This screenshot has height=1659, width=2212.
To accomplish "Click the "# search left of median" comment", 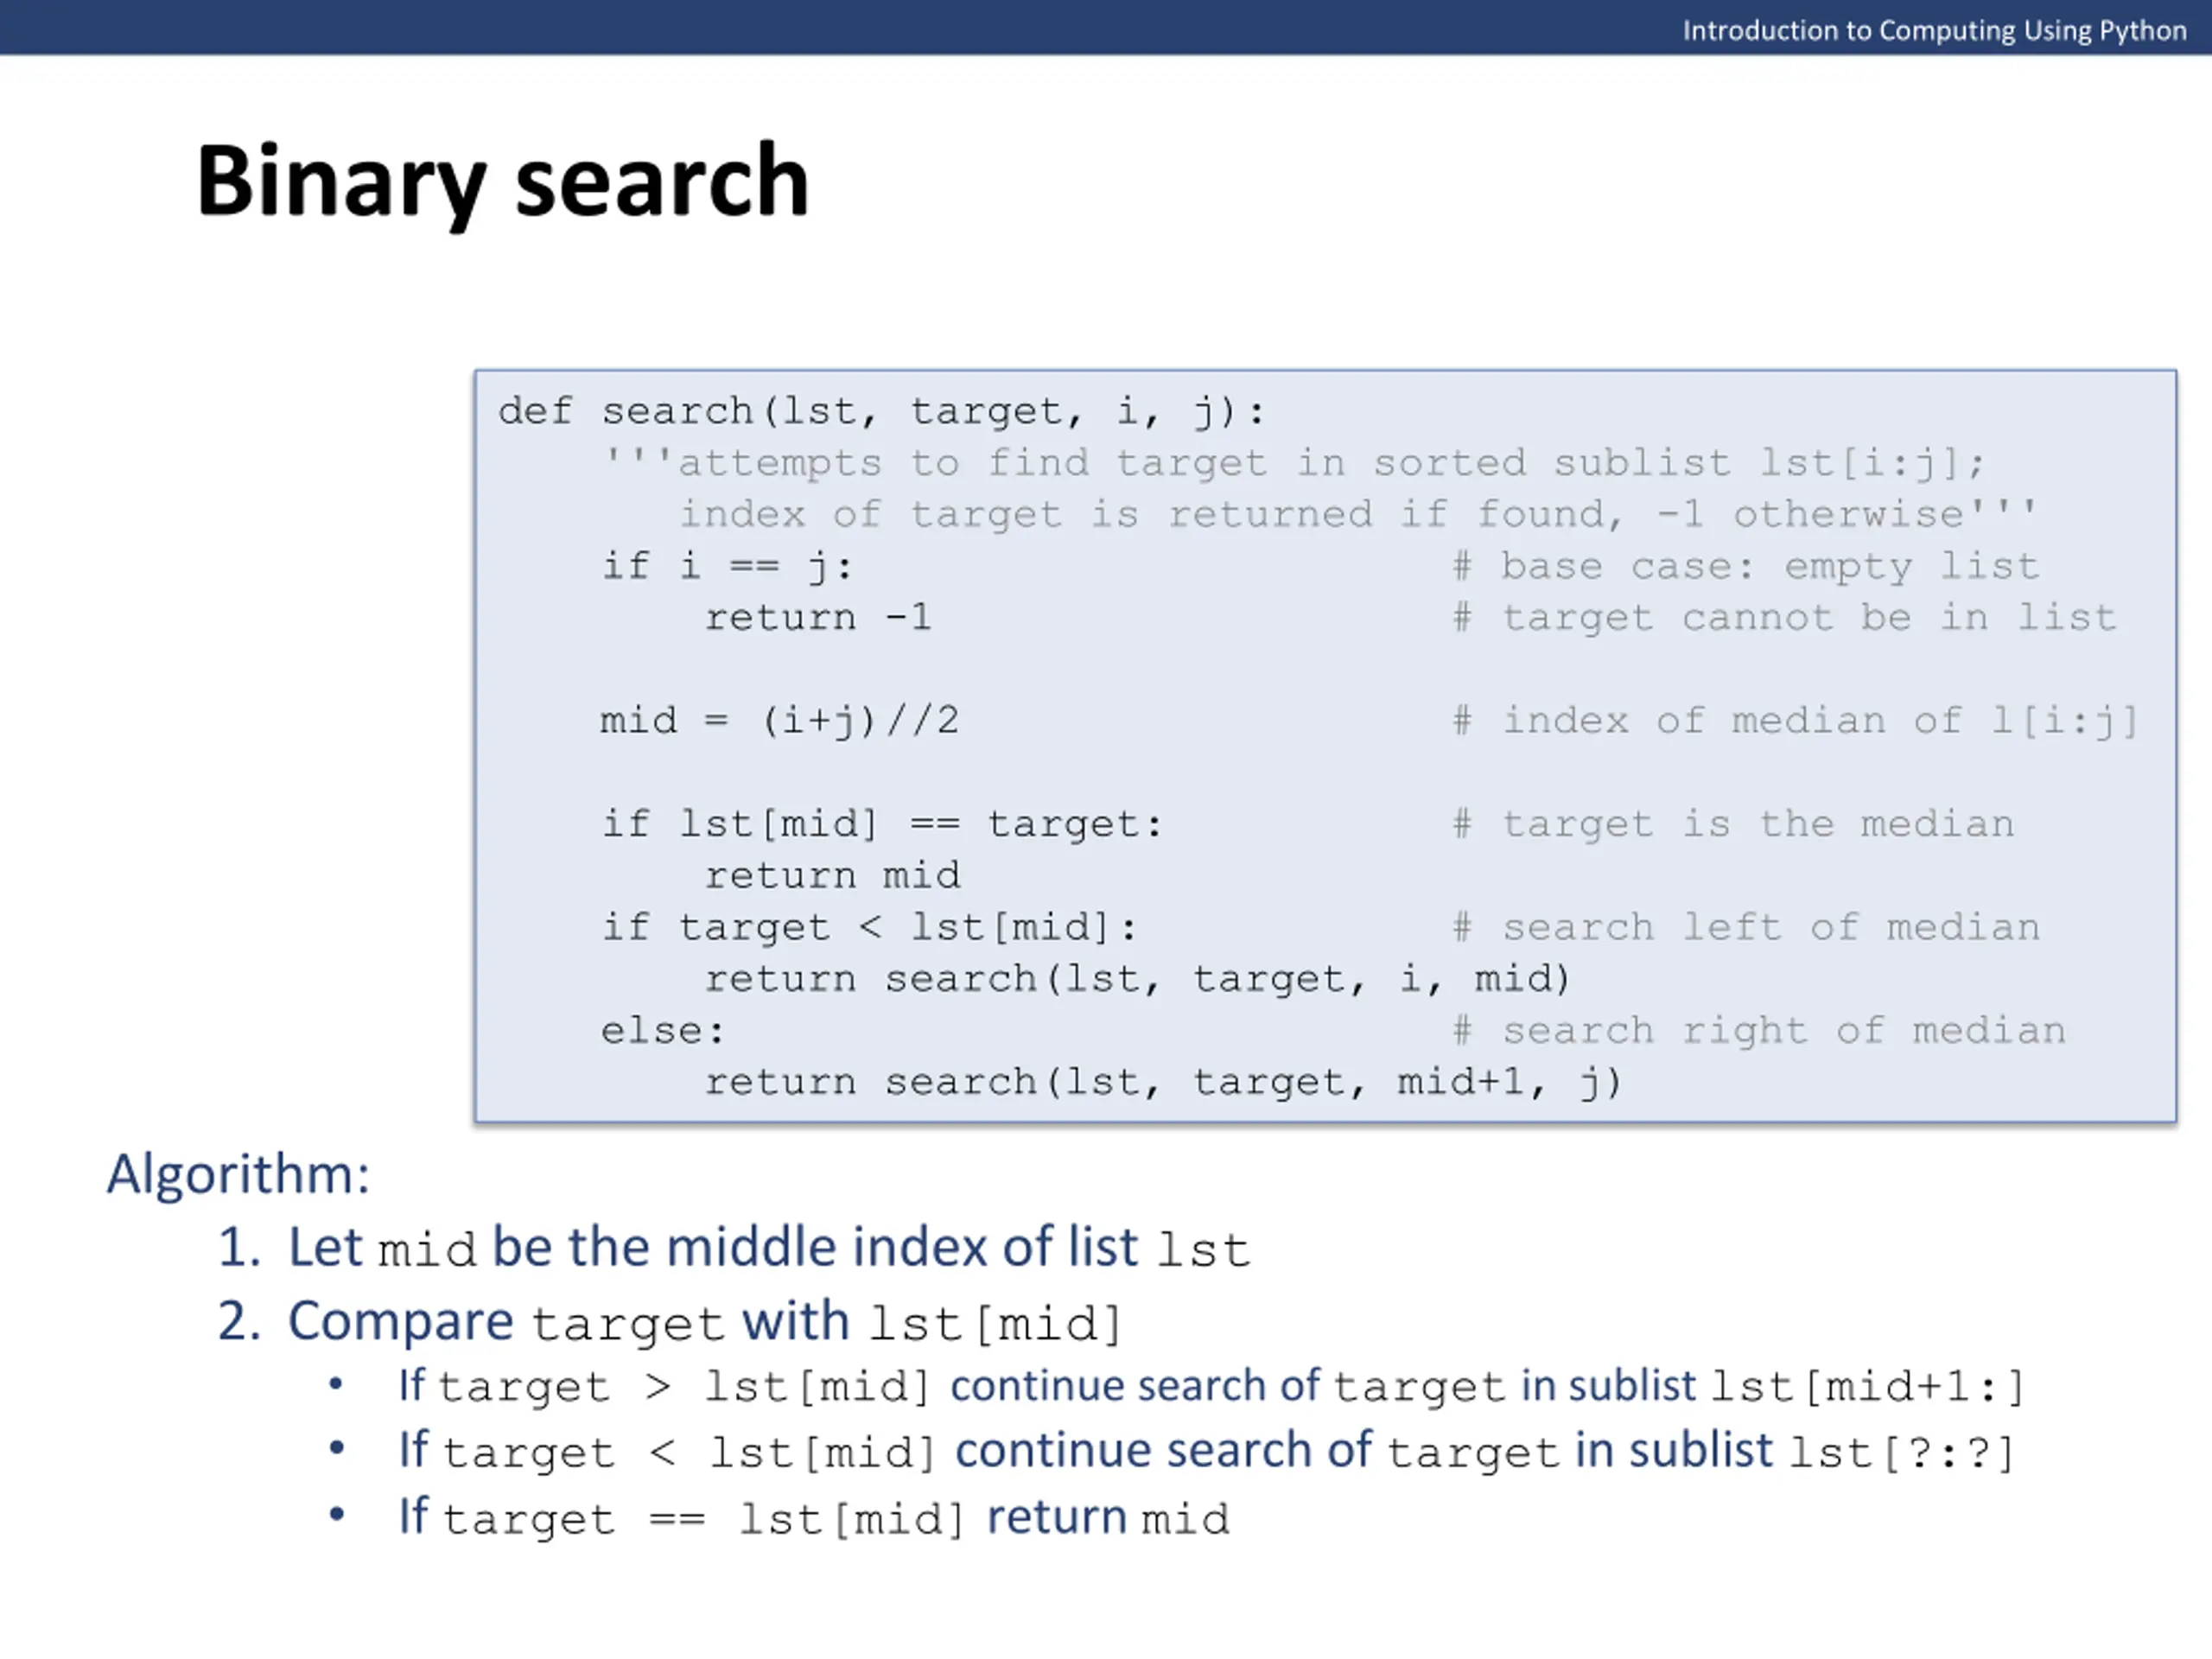I will click(1745, 928).
